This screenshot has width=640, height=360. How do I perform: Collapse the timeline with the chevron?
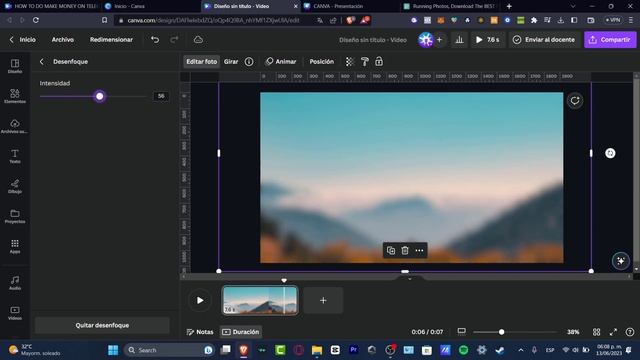pyautogui.click(x=410, y=279)
